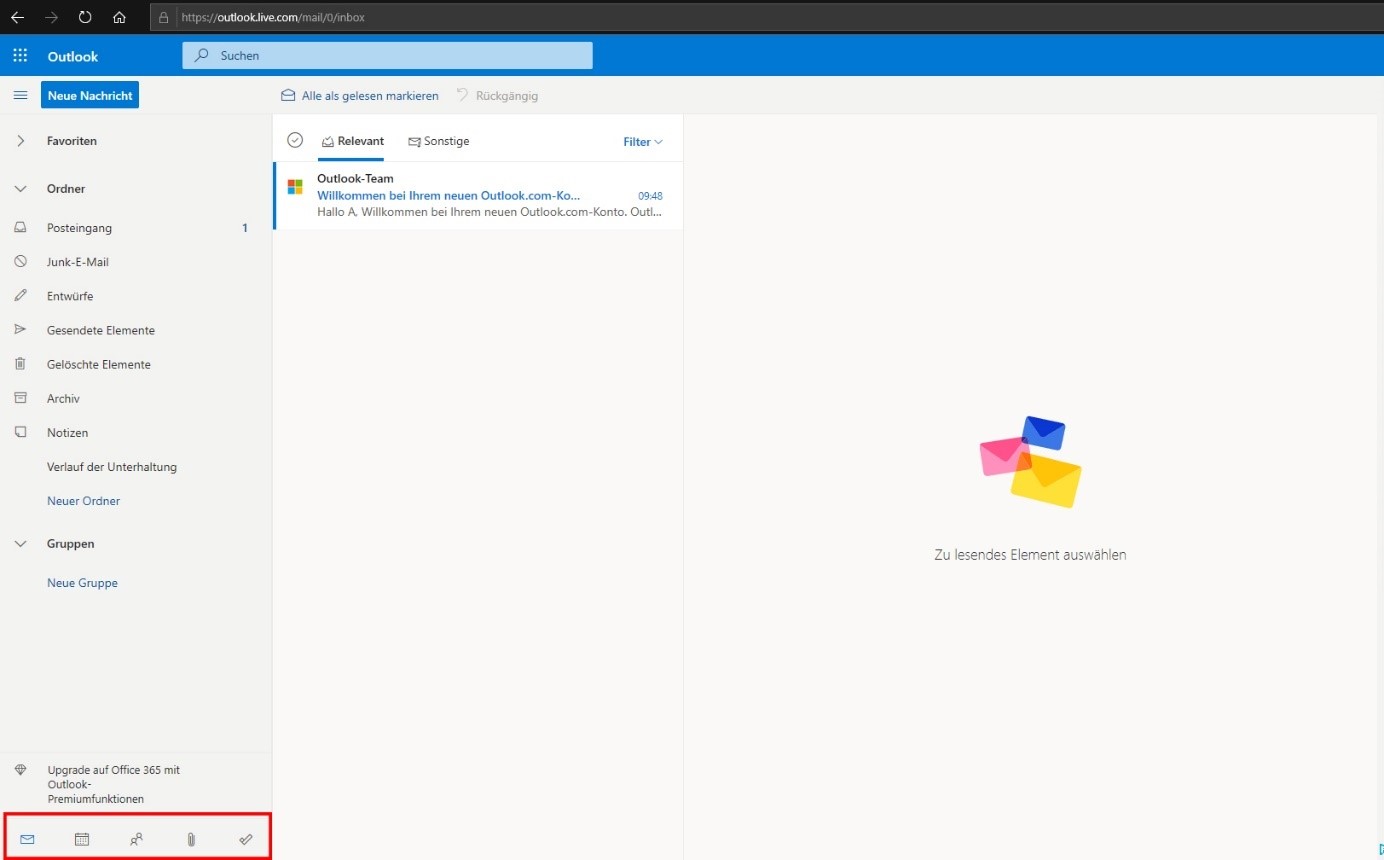This screenshot has height=860, width=1384.
Task: Open To Do via bottom checkmark icon
Action: (x=246, y=839)
